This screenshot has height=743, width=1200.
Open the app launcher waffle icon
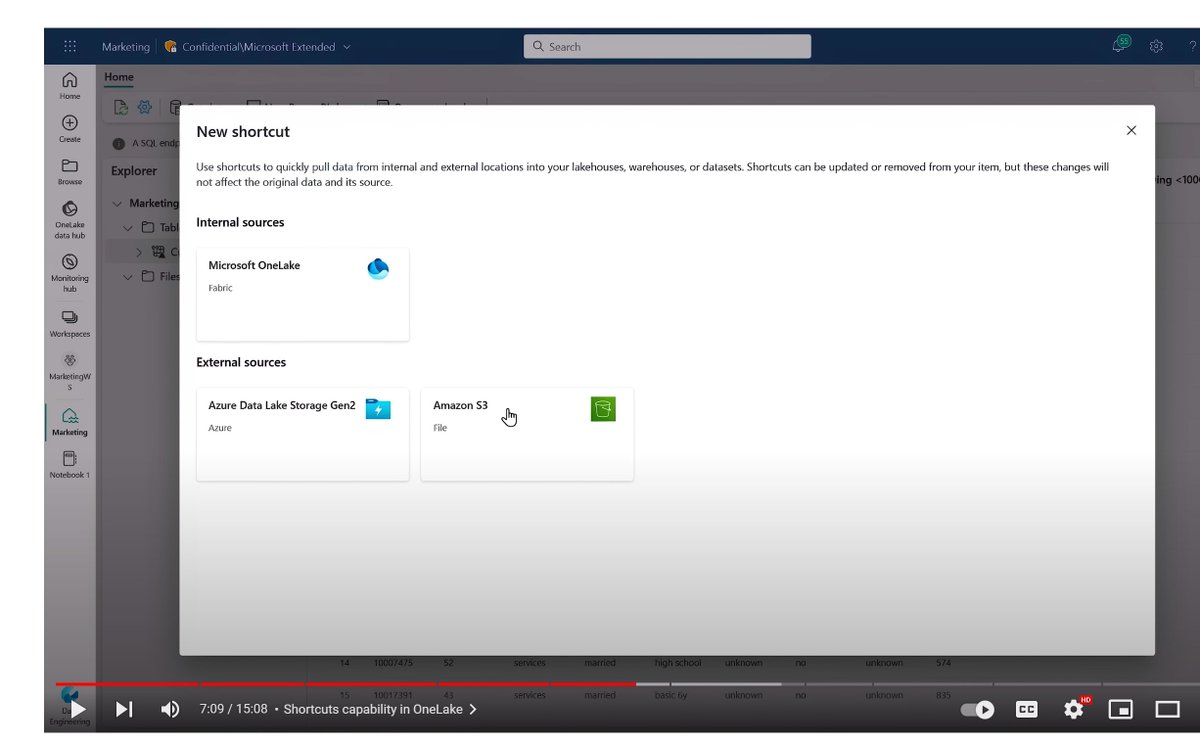[70, 46]
